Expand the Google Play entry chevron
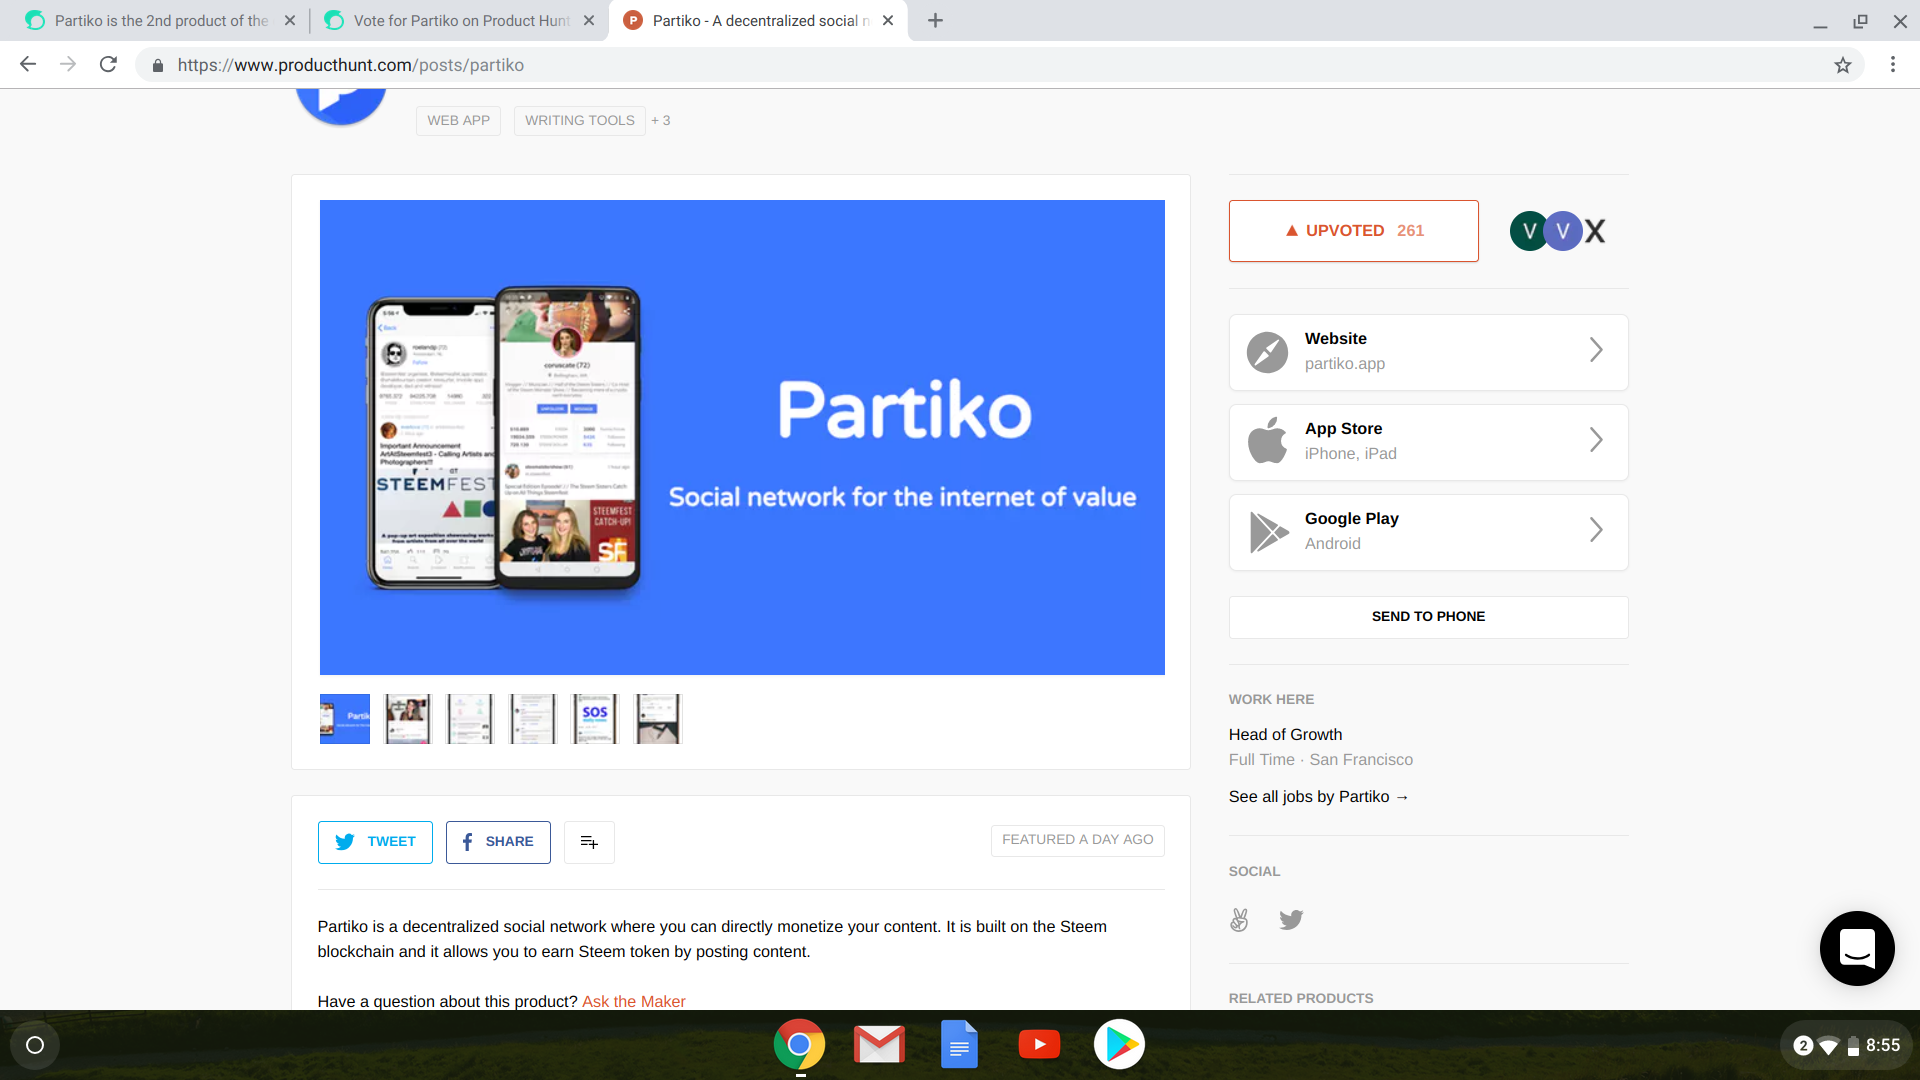This screenshot has width=1920, height=1080. [1596, 531]
